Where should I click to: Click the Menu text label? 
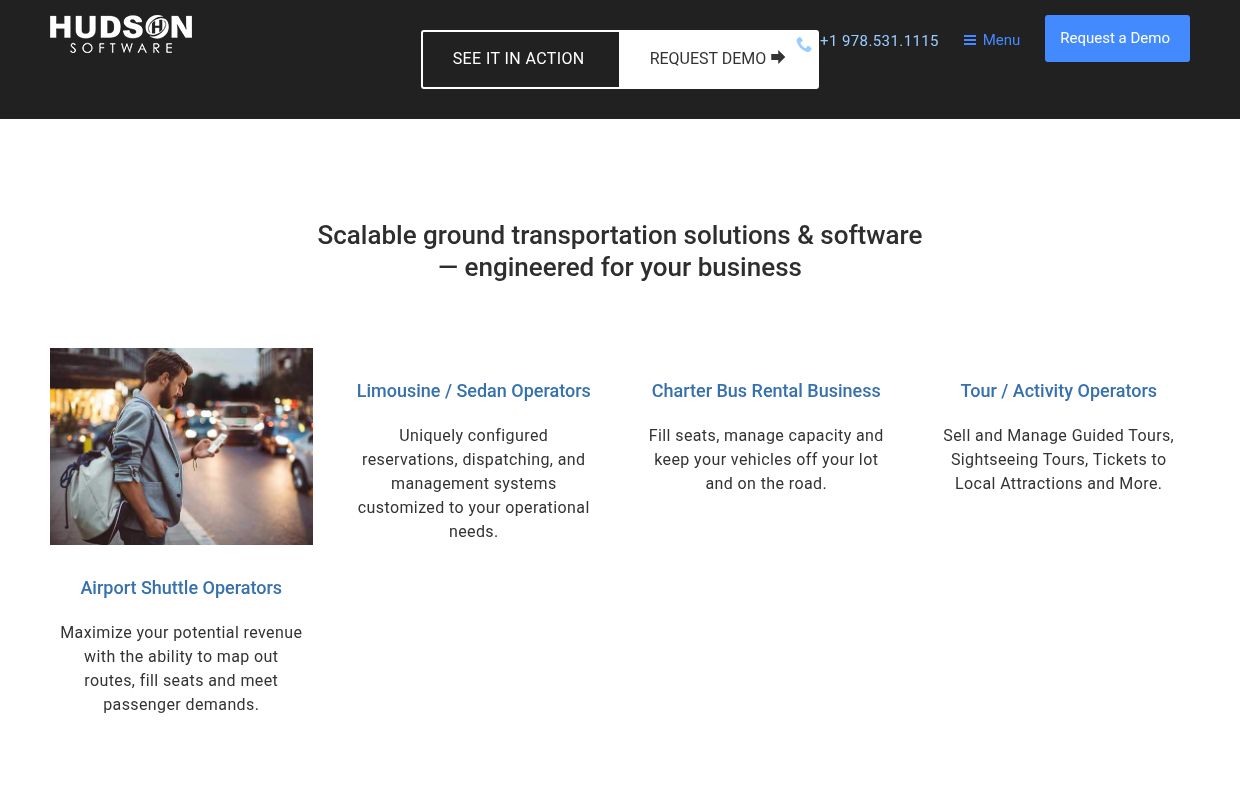pos(1001,40)
